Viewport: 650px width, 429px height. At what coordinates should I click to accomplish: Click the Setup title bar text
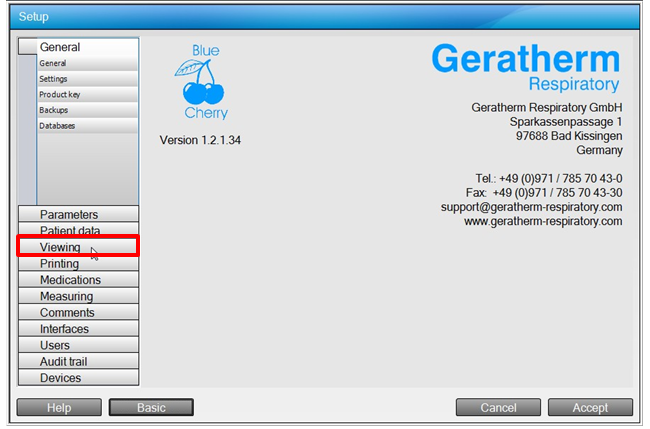(34, 17)
